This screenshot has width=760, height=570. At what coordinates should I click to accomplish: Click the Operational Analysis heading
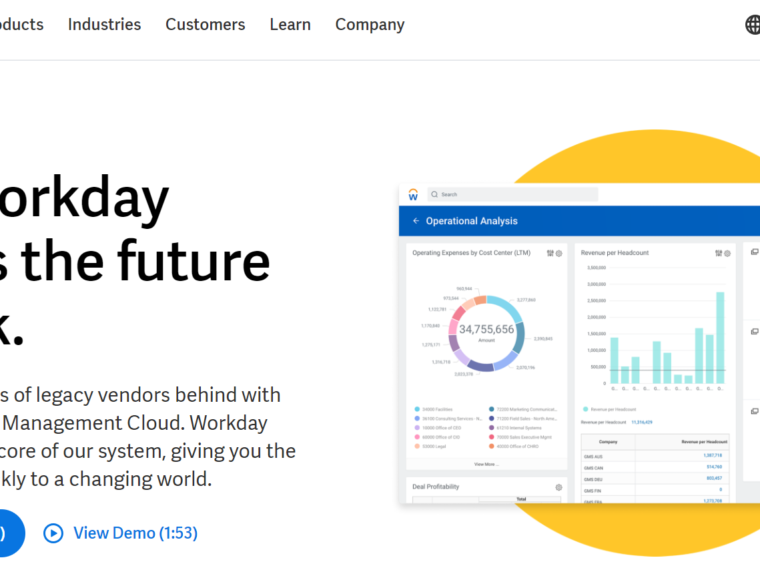click(x=472, y=221)
